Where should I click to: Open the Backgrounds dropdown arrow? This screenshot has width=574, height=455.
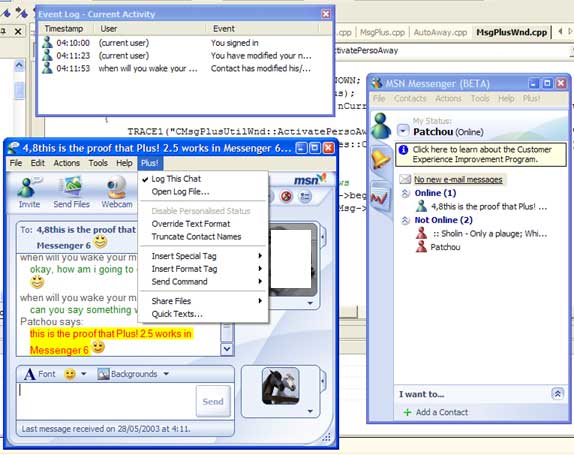pyautogui.click(x=166, y=374)
